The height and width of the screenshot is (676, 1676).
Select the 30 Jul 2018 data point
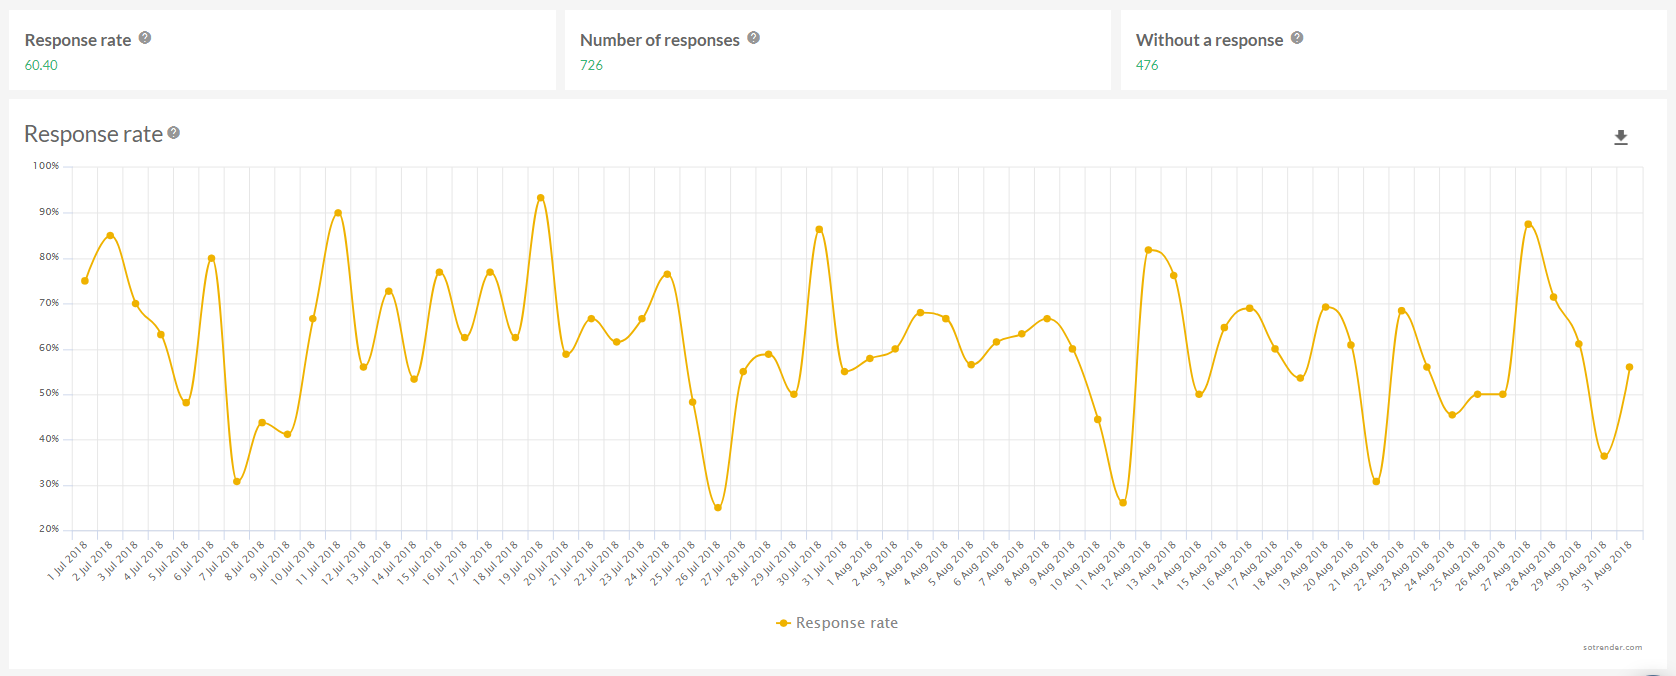point(819,230)
